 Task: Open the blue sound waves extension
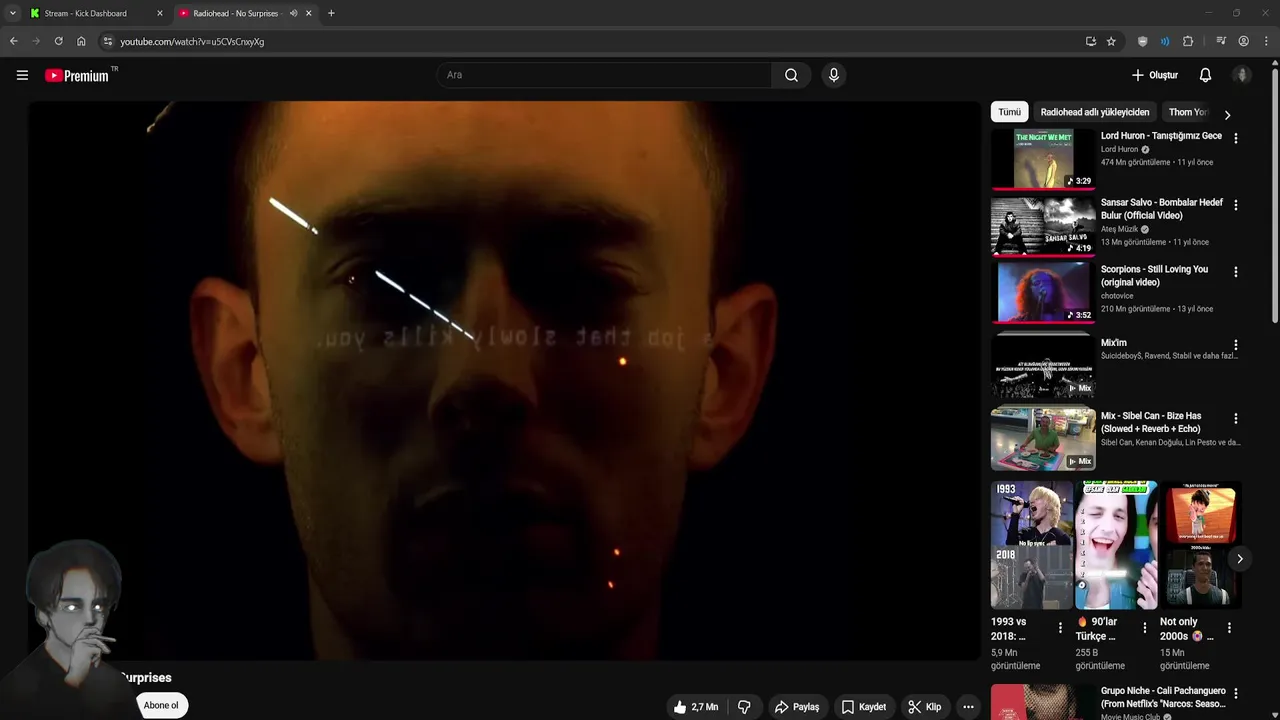coord(1165,41)
